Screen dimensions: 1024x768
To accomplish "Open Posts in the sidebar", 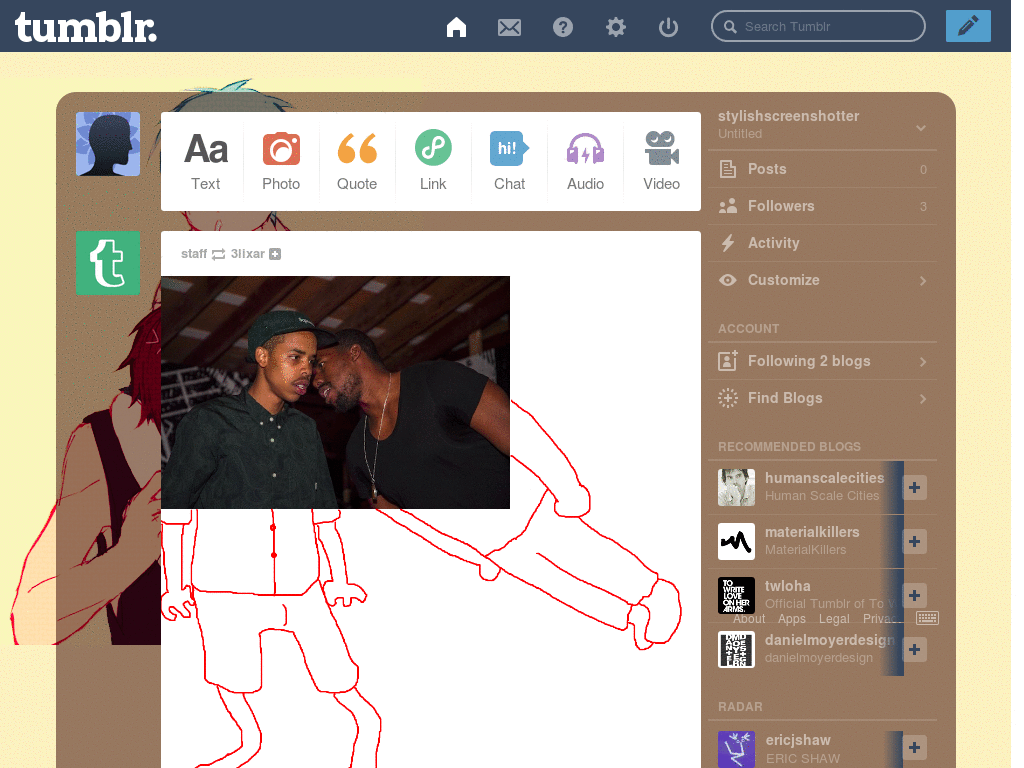I will click(x=822, y=169).
